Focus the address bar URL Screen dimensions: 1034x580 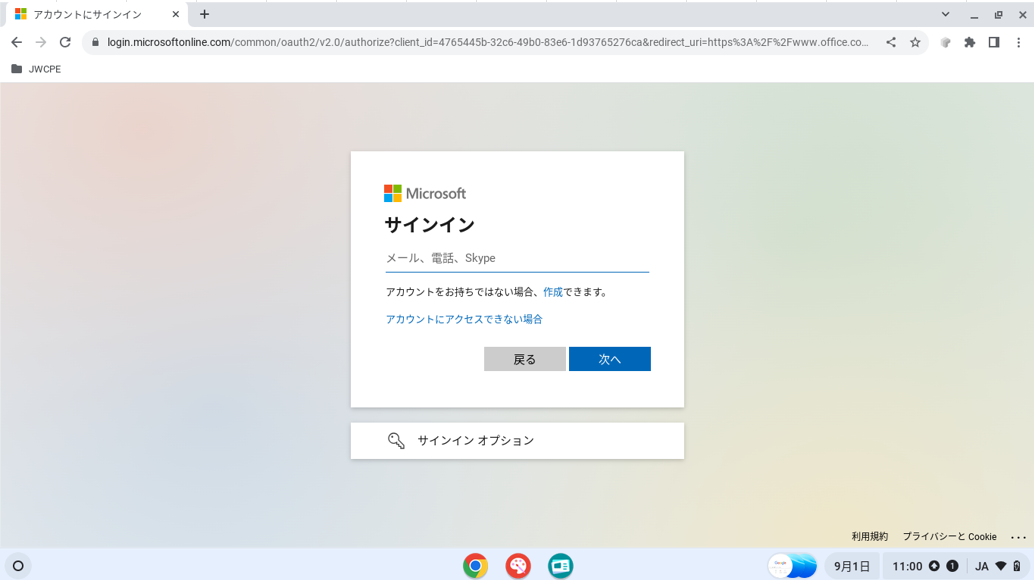487,42
